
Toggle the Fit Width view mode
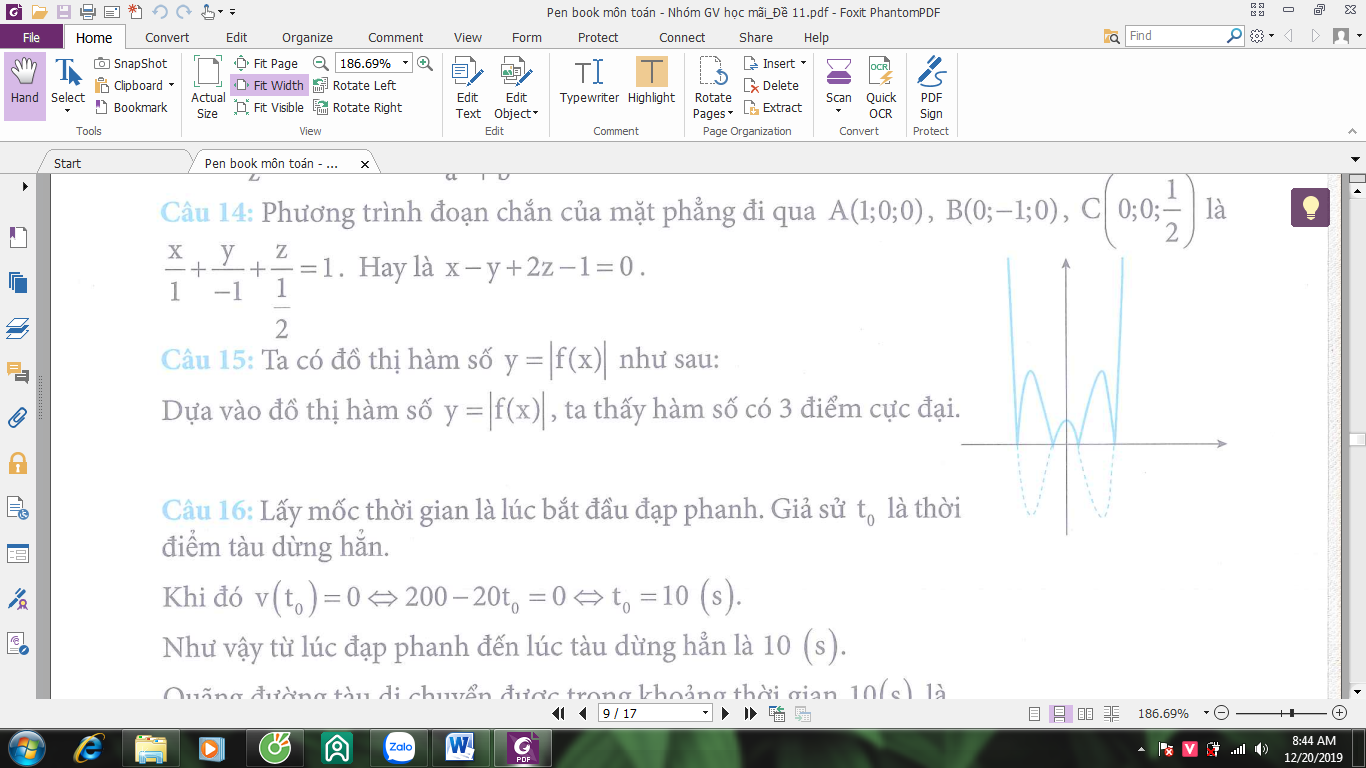[268, 85]
